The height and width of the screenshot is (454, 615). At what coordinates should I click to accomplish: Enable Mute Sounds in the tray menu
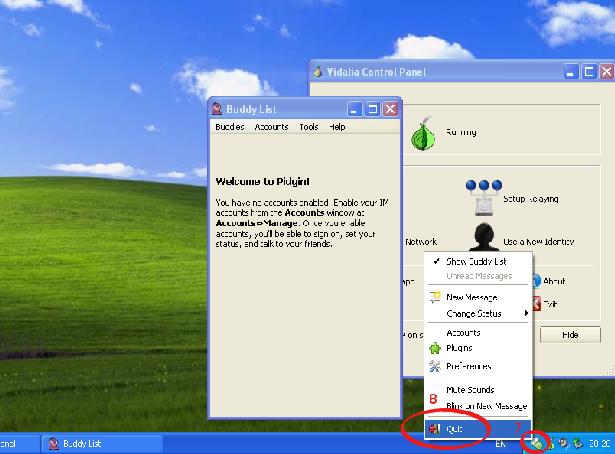[x=470, y=390]
